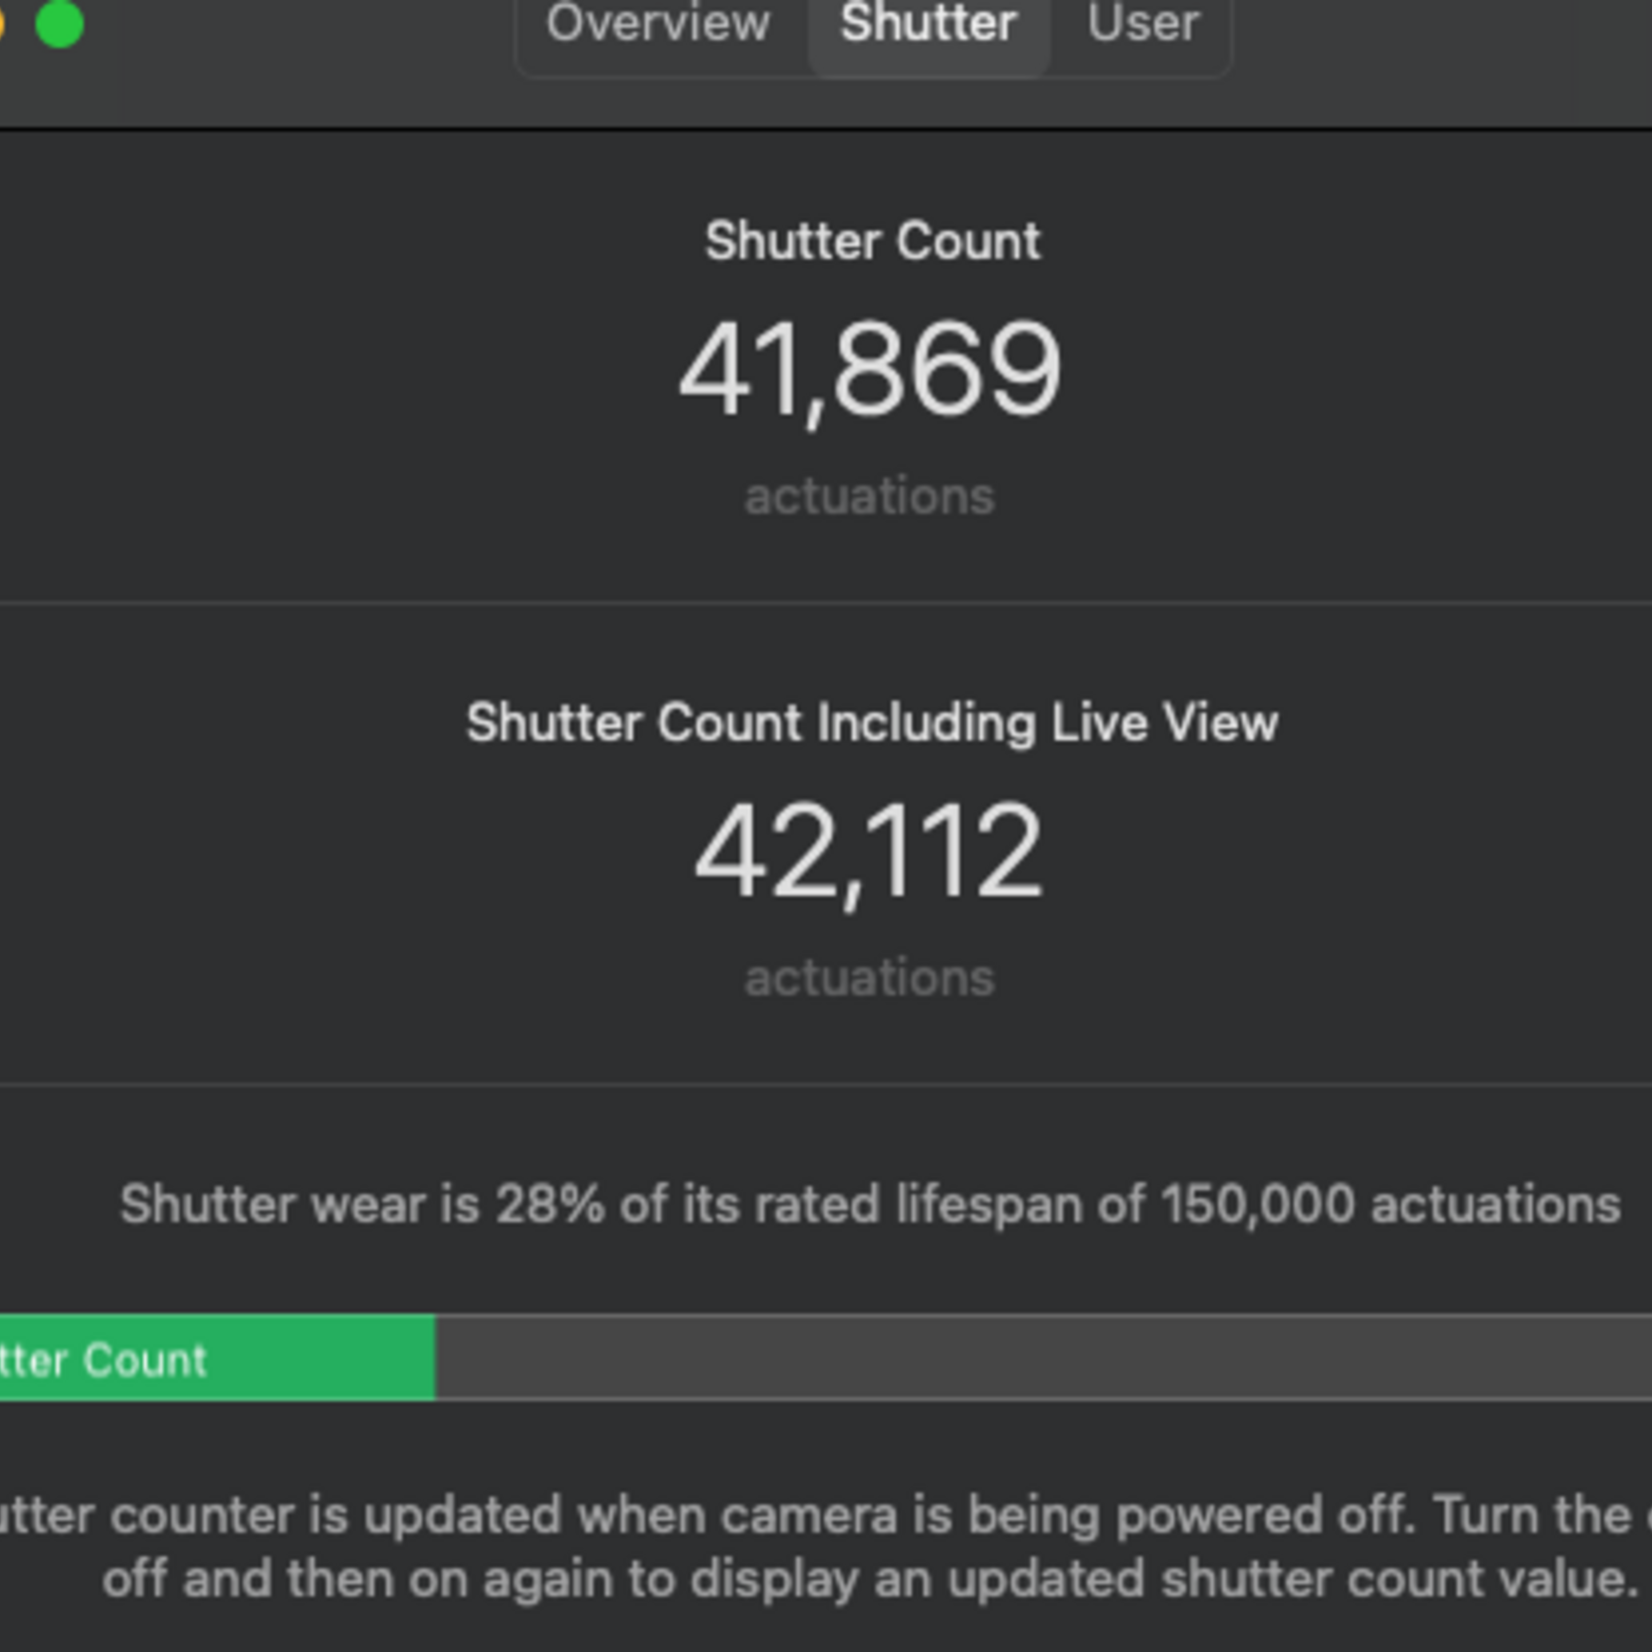Click the Count label inside the green bar
The image size is (1652, 1652).
point(145,1360)
